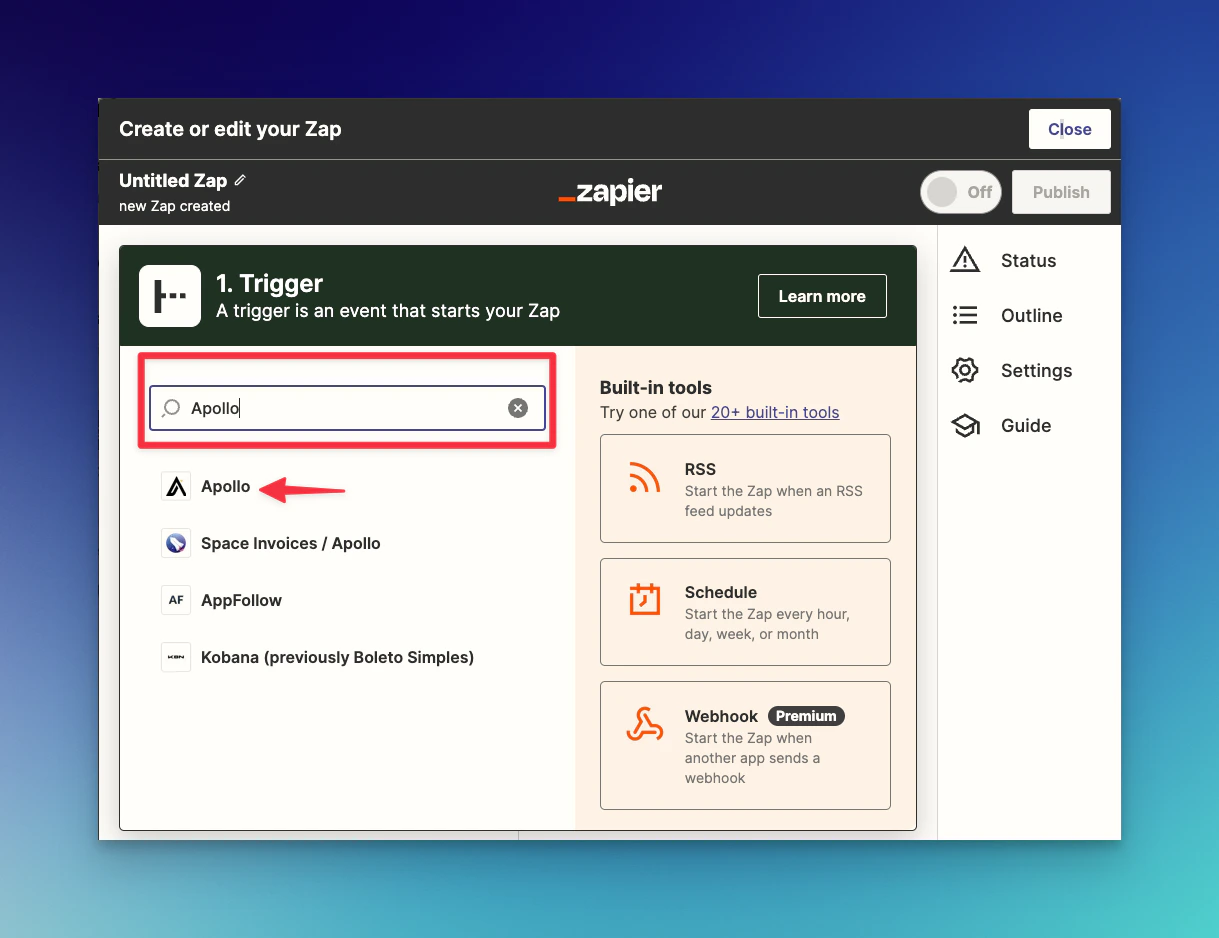The width and height of the screenshot is (1219, 938).
Task: Click the magnifier icon in search field
Action: 172,408
